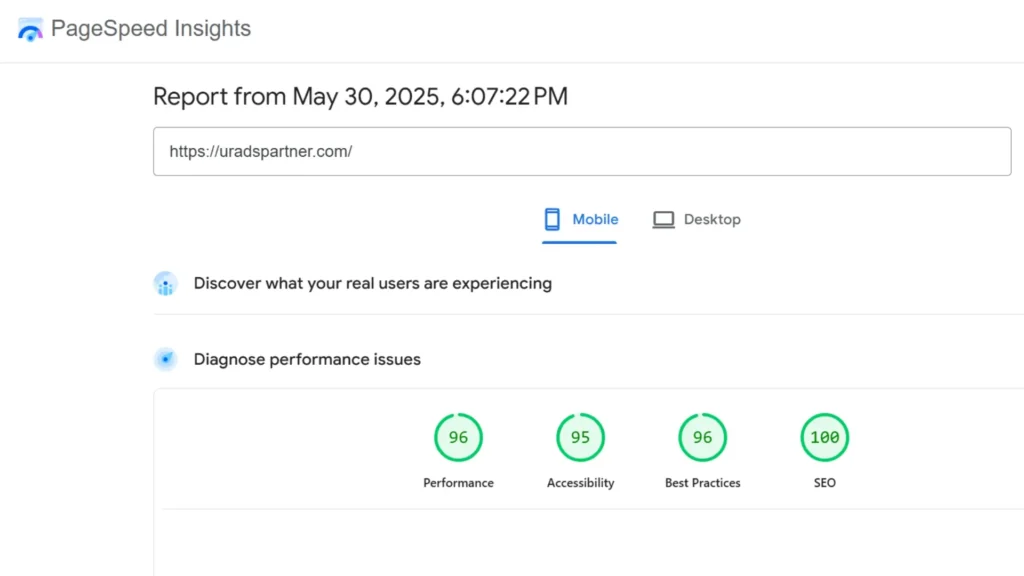Click the Diagnose performance issues heading
The image size is (1024, 576).
point(307,359)
